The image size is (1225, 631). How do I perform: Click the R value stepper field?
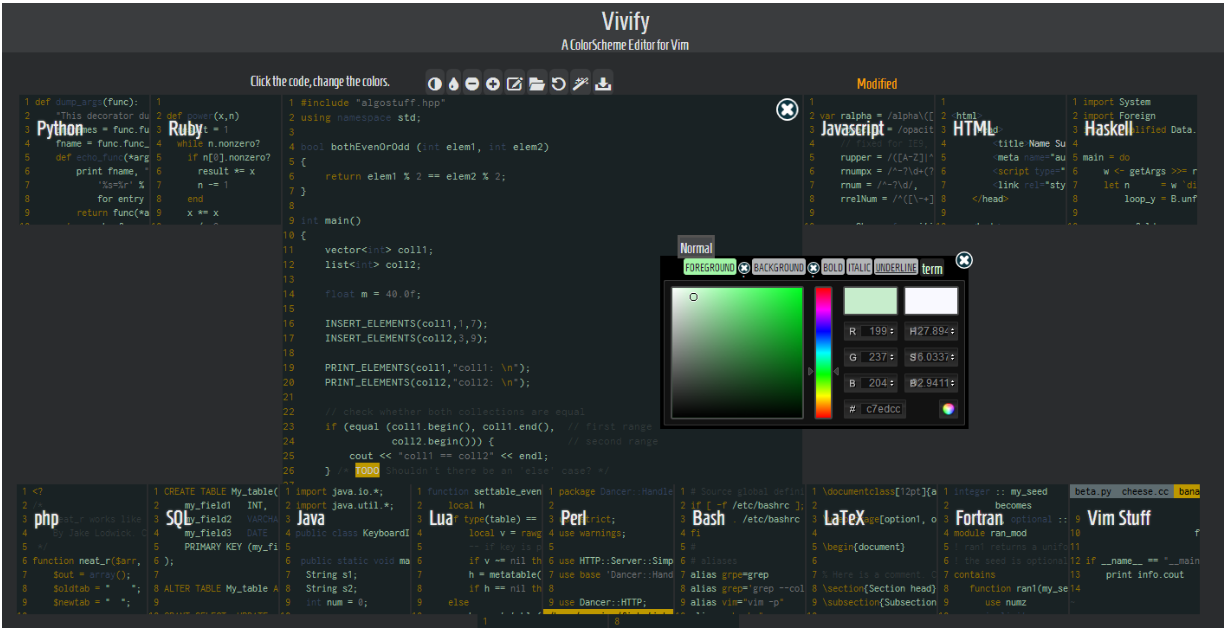[x=871, y=331]
